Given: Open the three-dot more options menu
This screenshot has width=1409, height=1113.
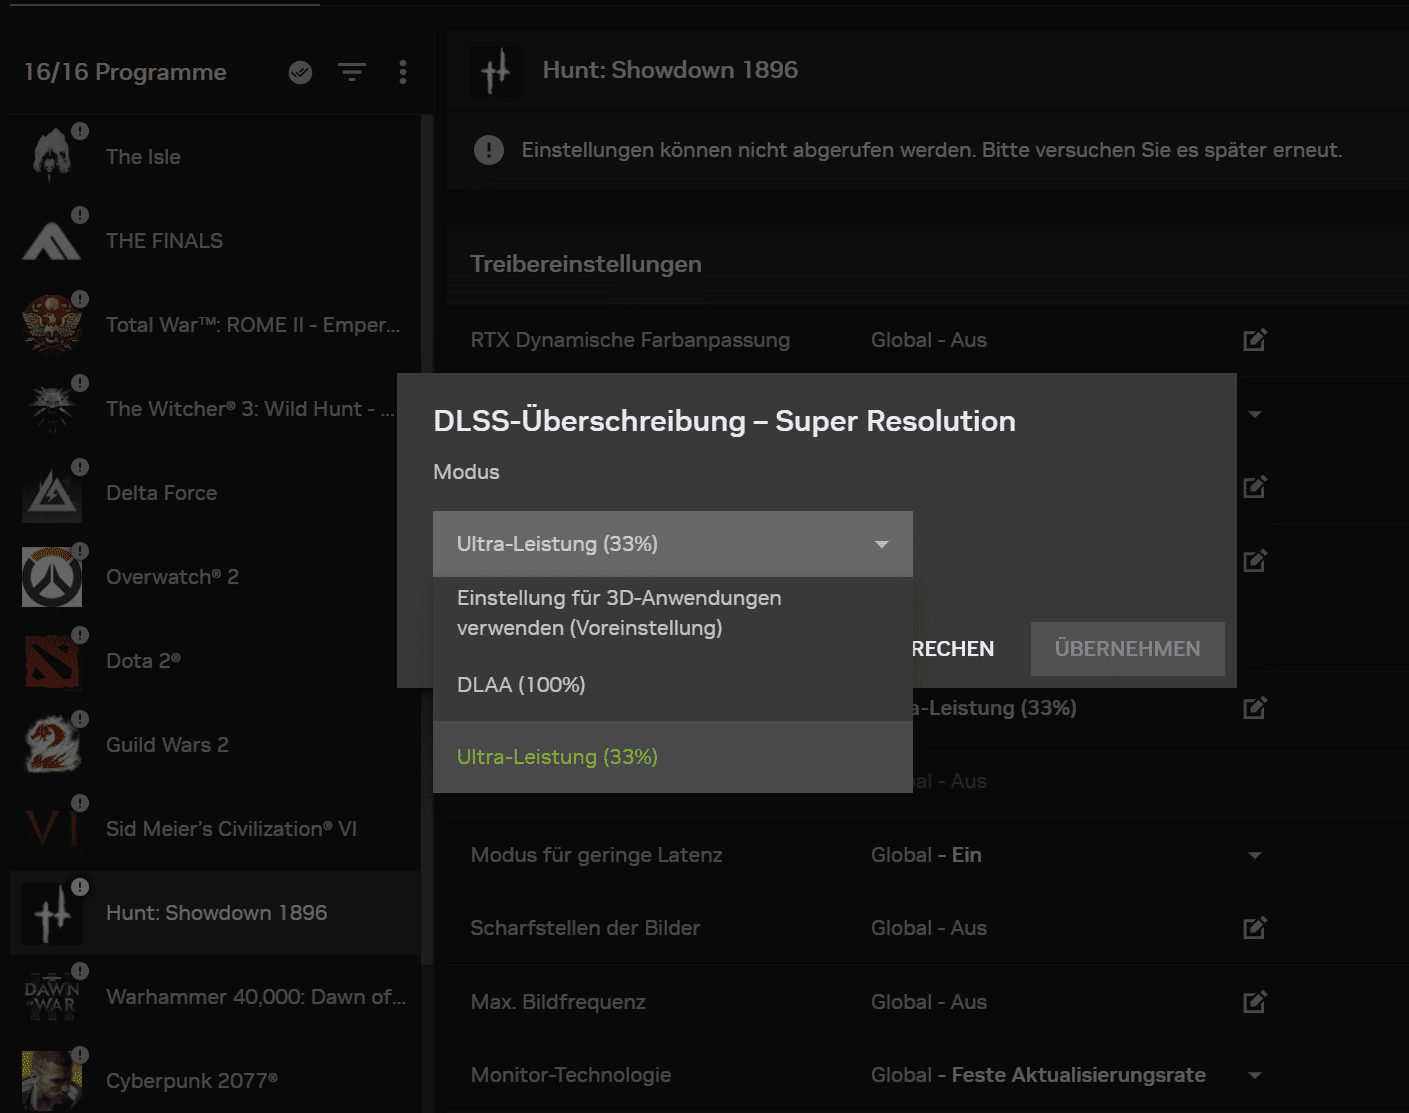Looking at the screenshot, I should pyautogui.click(x=403, y=72).
